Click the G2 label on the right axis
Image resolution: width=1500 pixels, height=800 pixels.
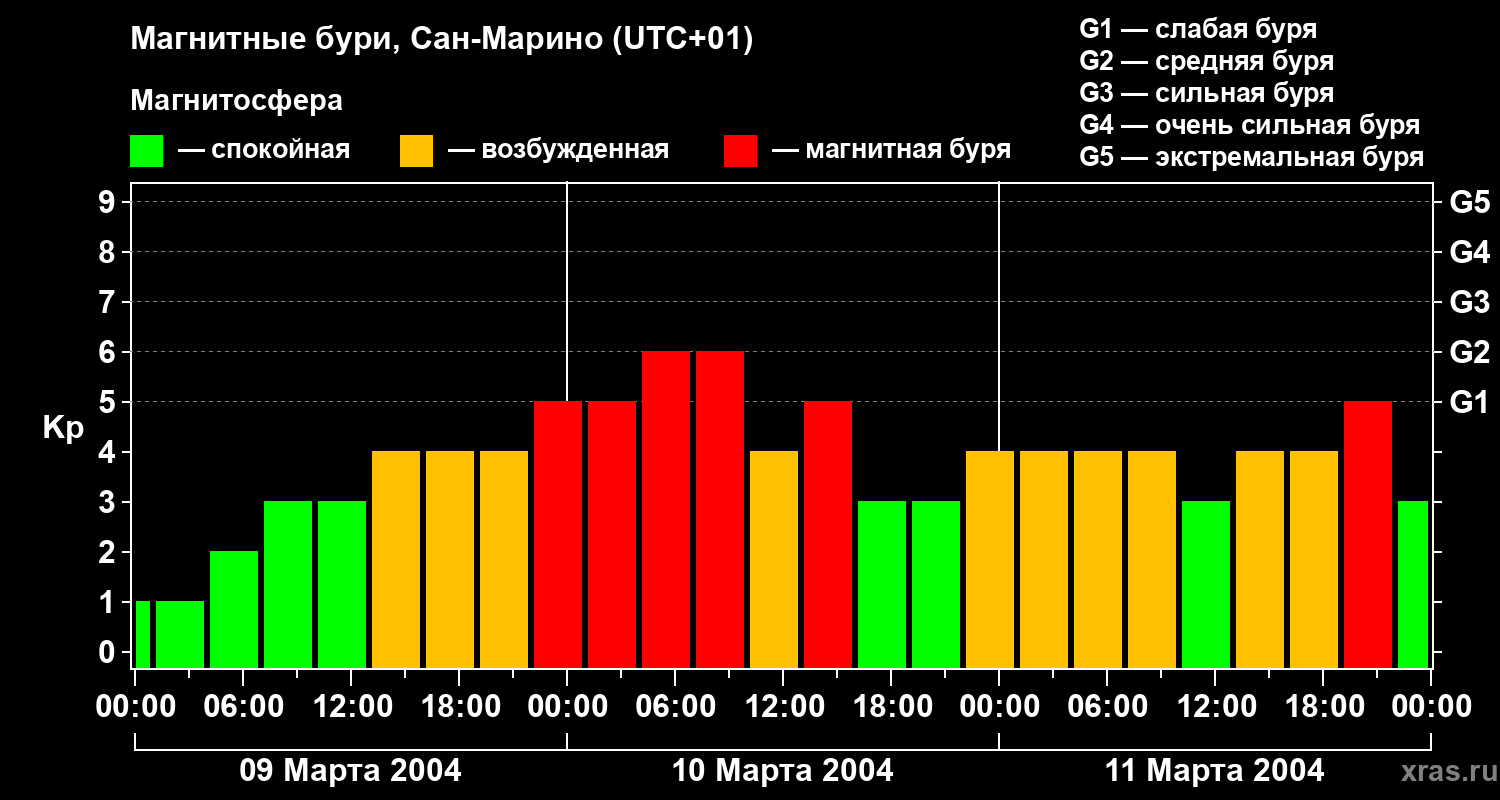[x=1469, y=352]
